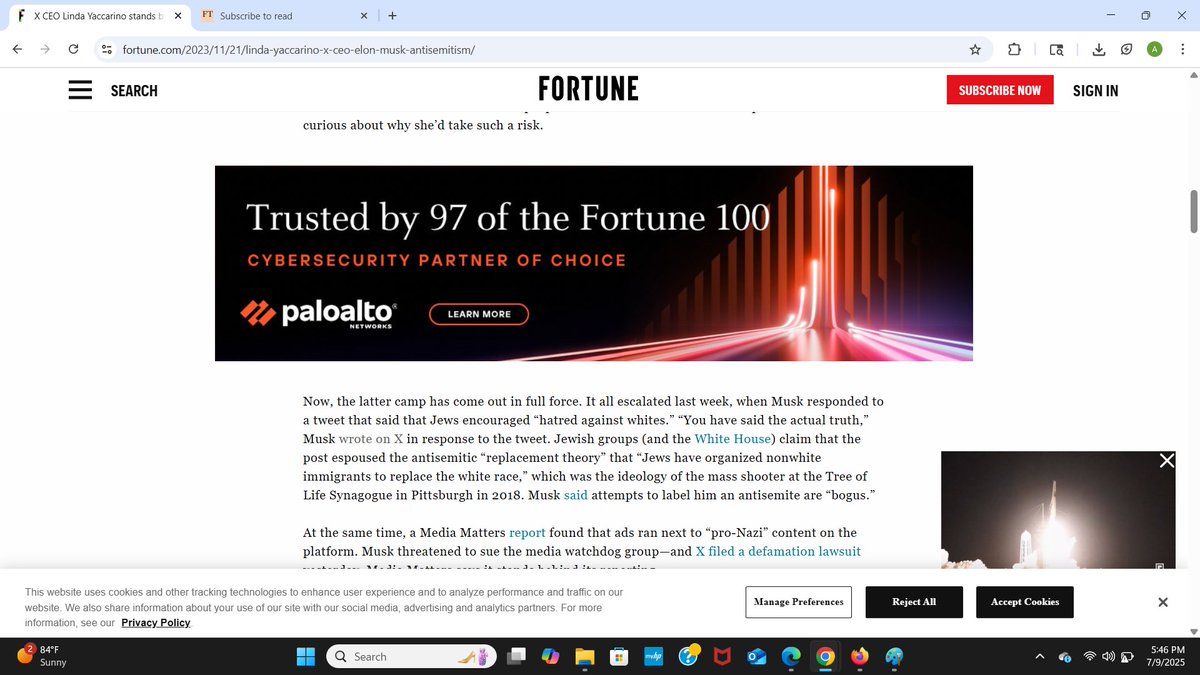Screen dimensions: 1200x675
Task: Open the Fortune hamburger menu
Action: [80, 90]
